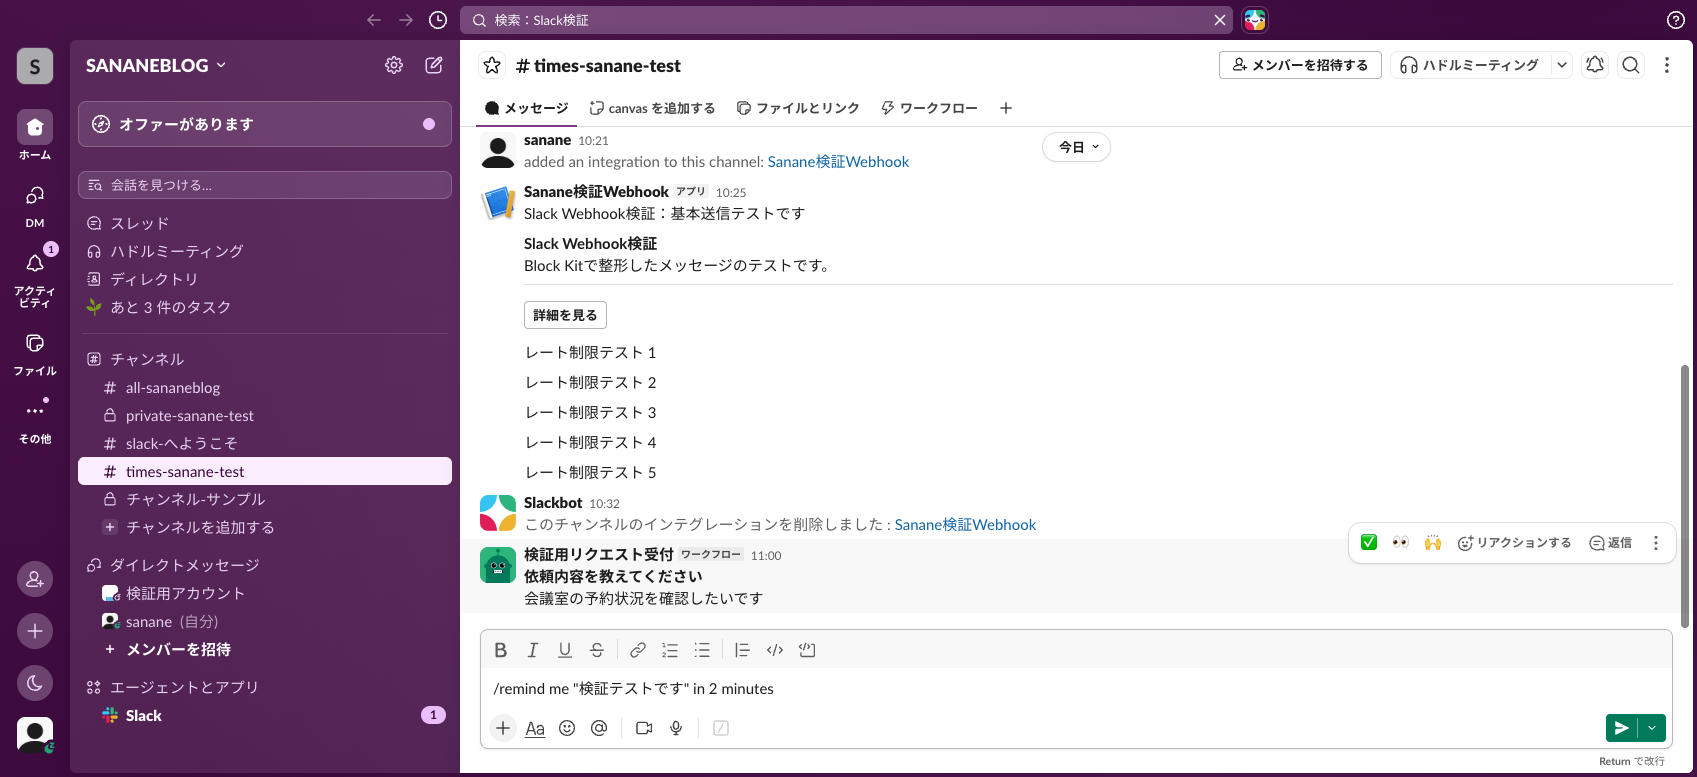Open ファイルとリンク tab

[798, 108]
